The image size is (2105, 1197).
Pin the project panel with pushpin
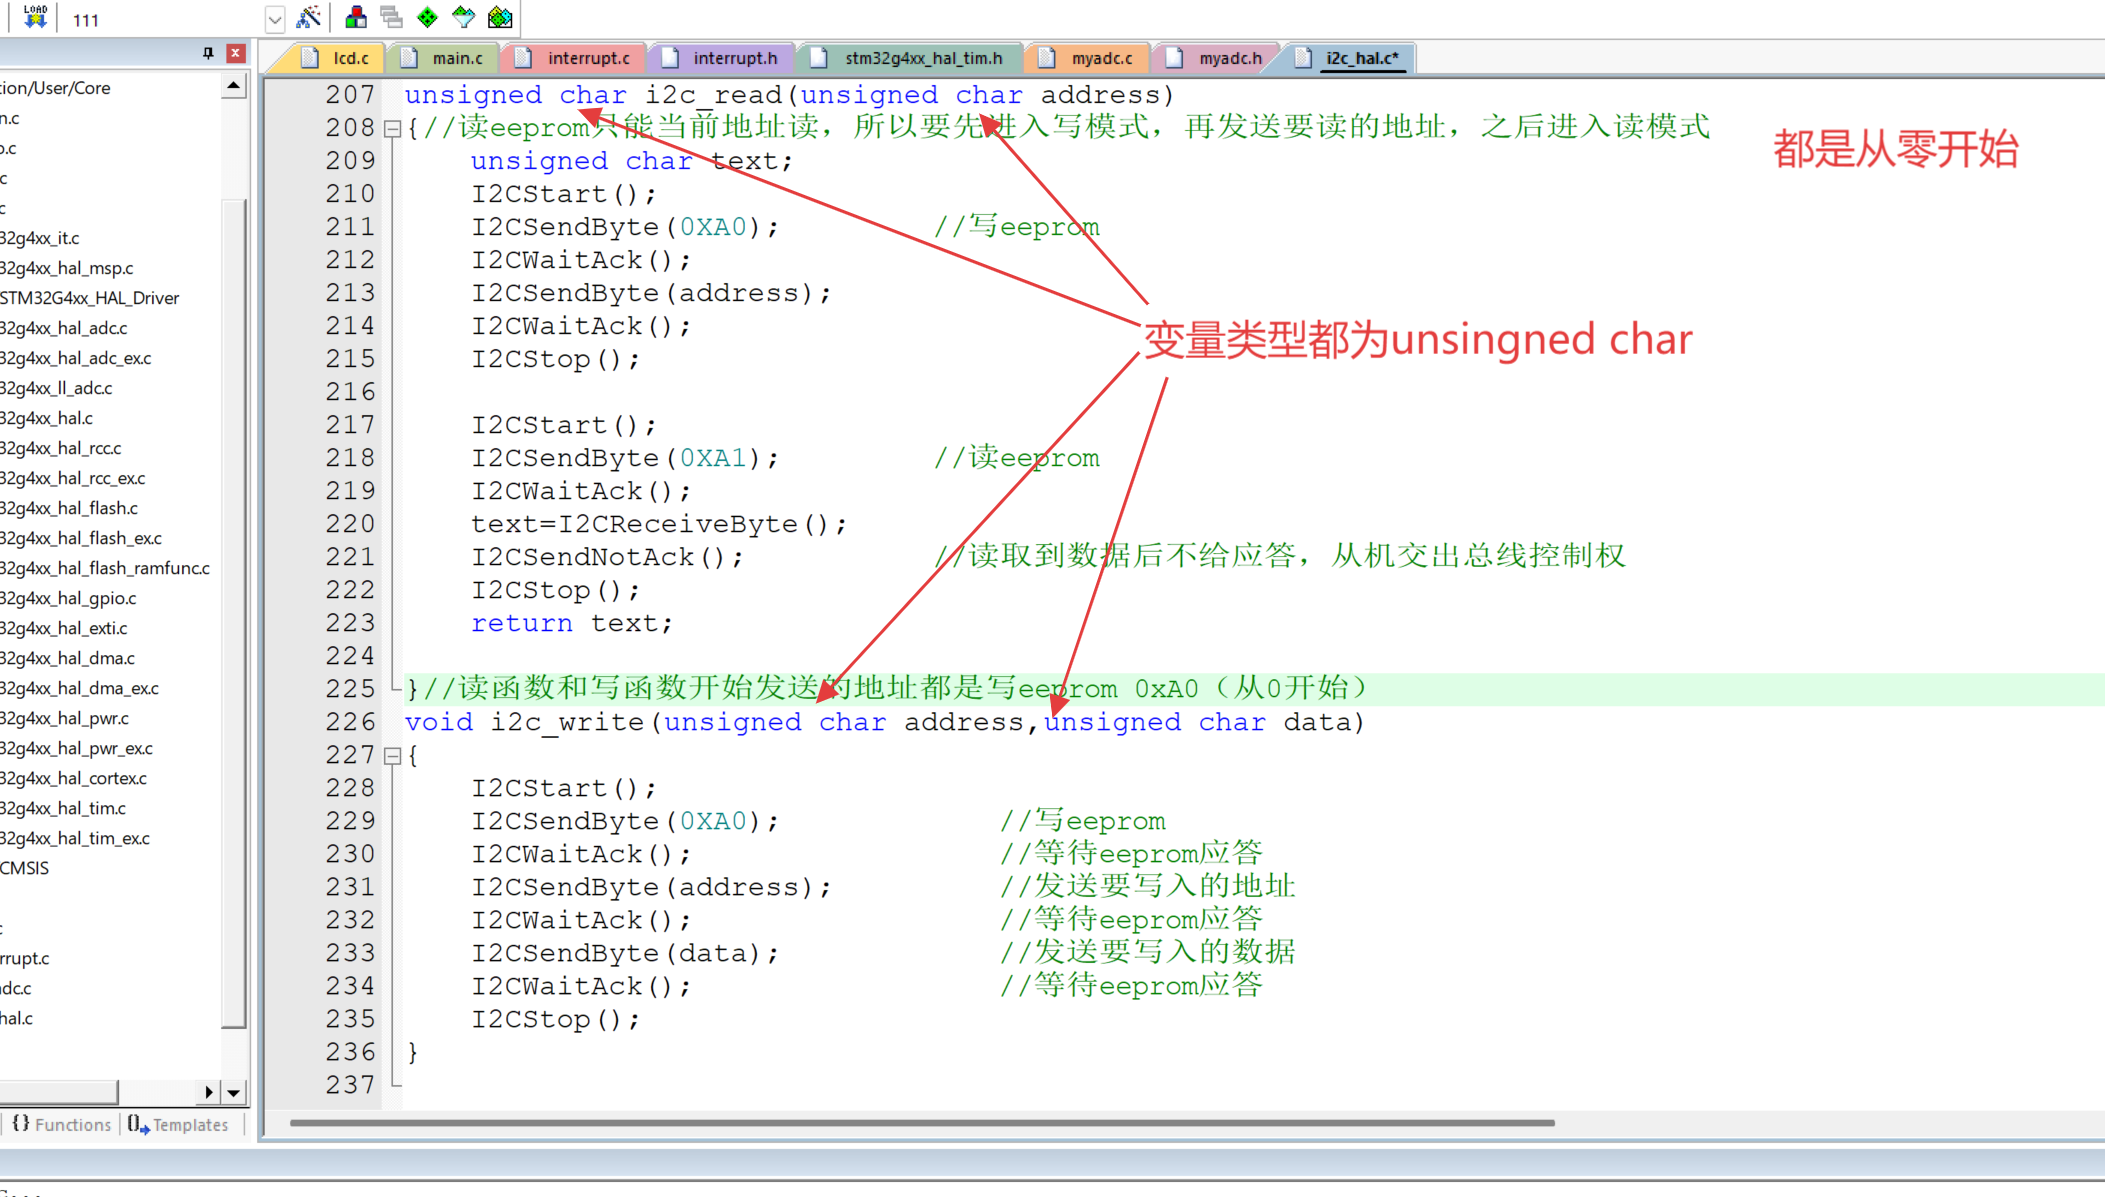208,53
